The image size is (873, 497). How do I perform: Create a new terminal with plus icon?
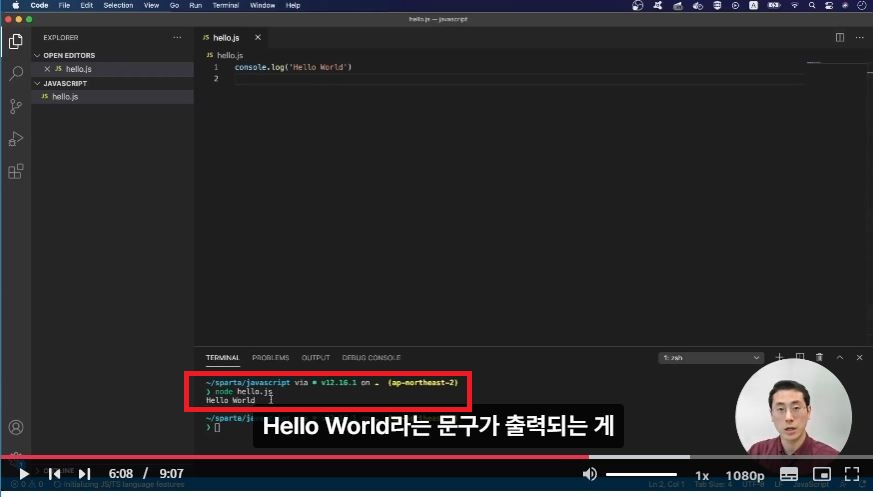[x=779, y=357]
